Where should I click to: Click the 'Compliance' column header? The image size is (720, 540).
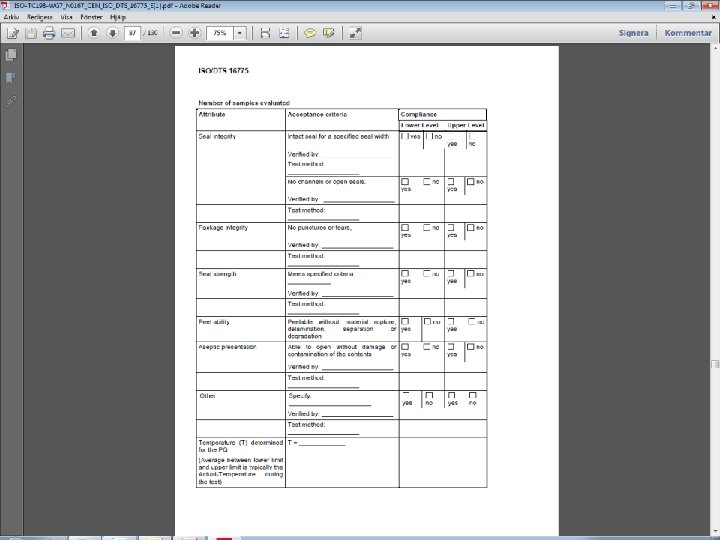(x=419, y=114)
